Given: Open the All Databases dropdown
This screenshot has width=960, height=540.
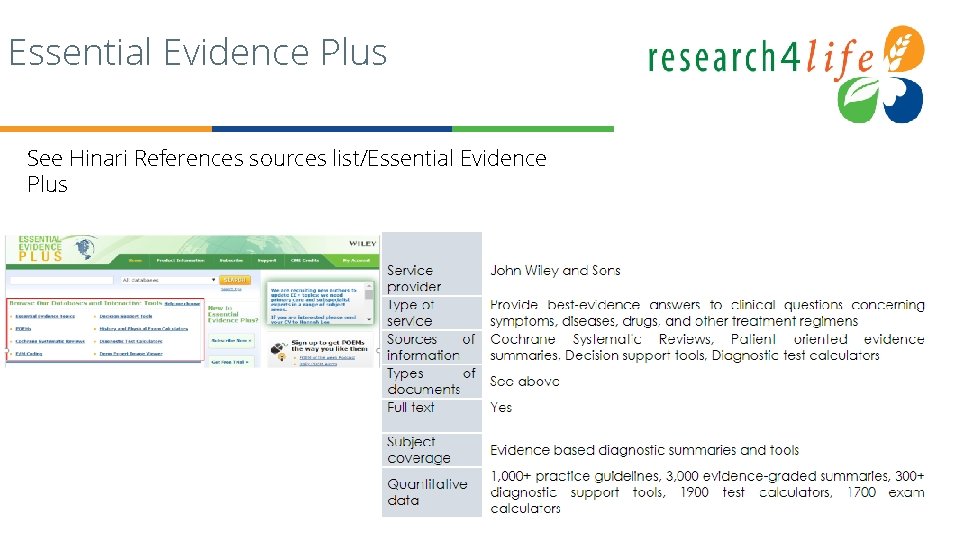Looking at the screenshot, I should pos(168,280).
